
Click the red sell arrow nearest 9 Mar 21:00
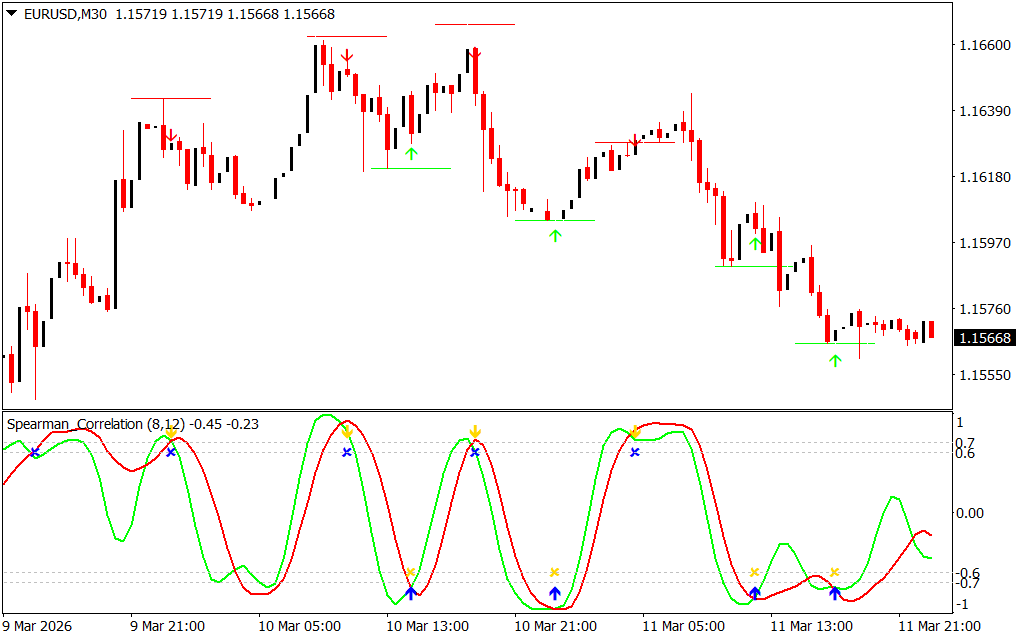click(x=171, y=135)
